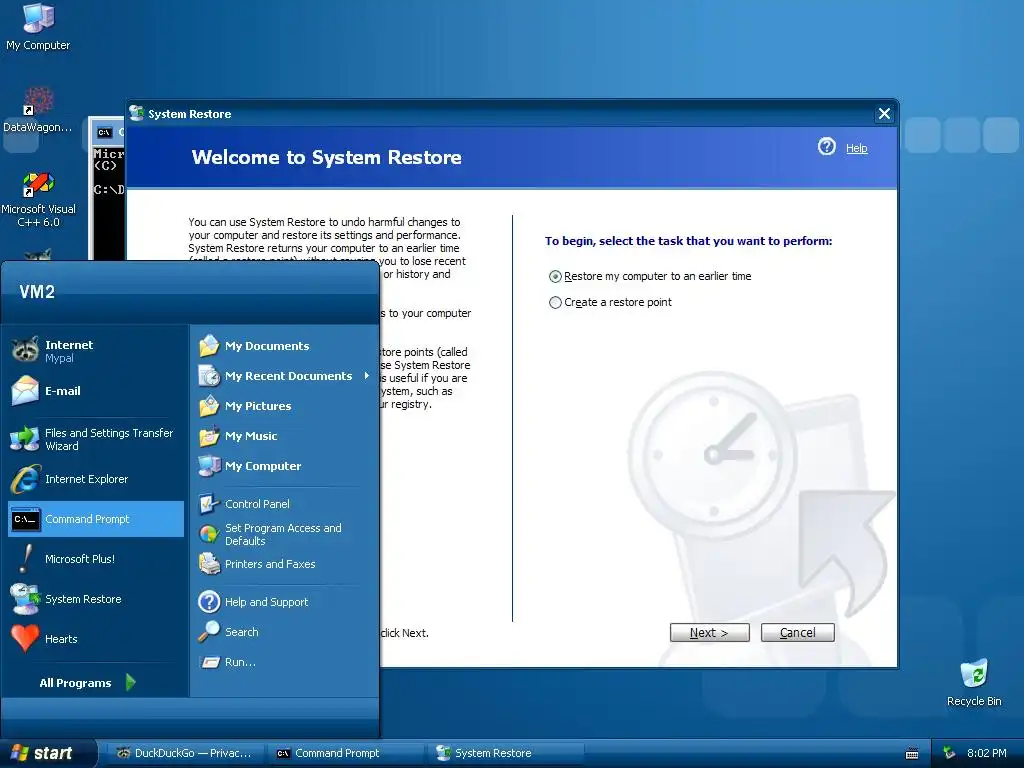Open My Computer desktop icon
The image size is (1024, 768).
tap(38, 18)
